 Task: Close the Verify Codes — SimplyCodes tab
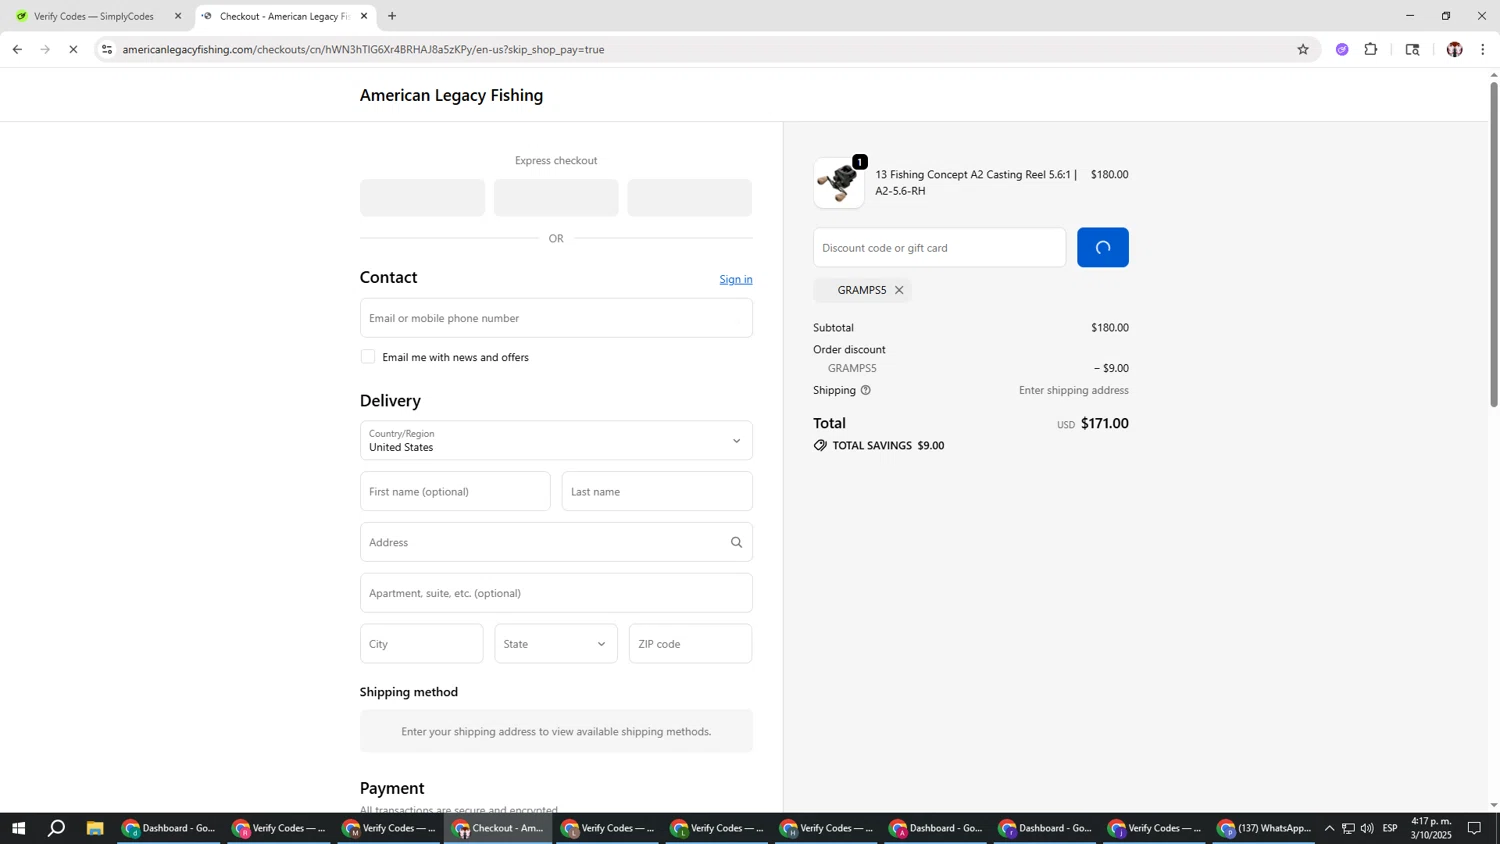[178, 16]
